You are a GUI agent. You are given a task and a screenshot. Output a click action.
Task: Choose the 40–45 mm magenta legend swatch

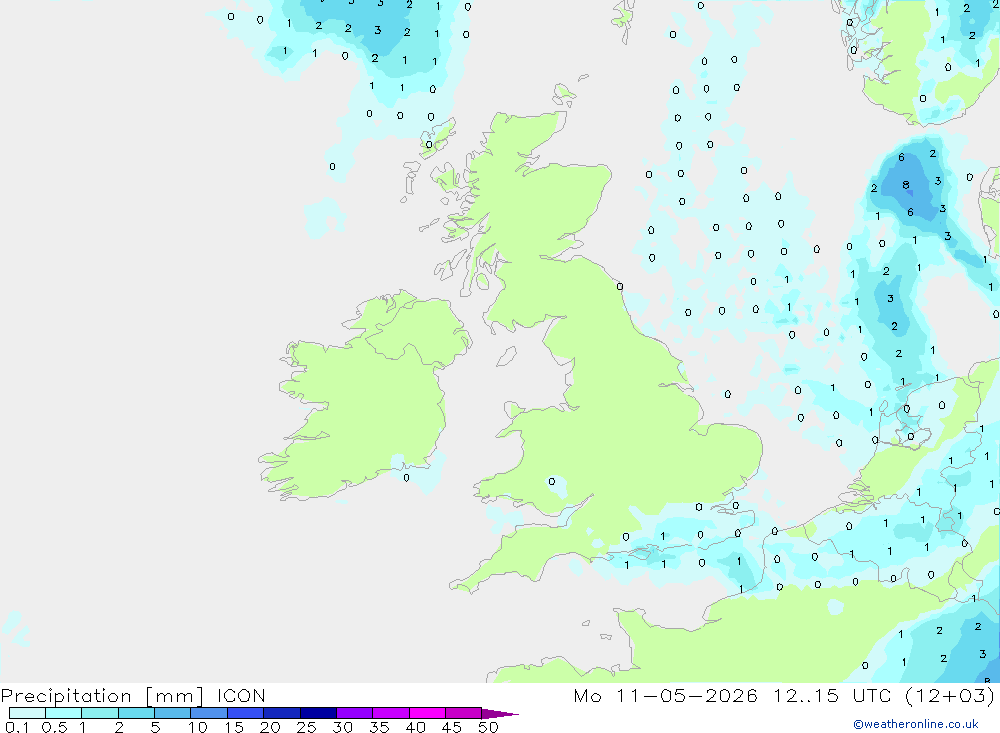427,713
